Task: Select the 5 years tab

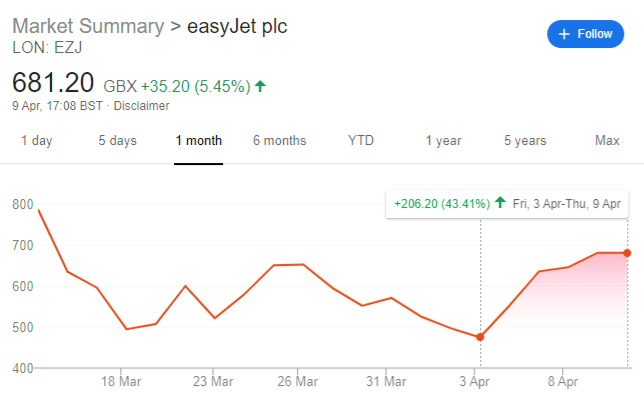Action: click(x=525, y=141)
